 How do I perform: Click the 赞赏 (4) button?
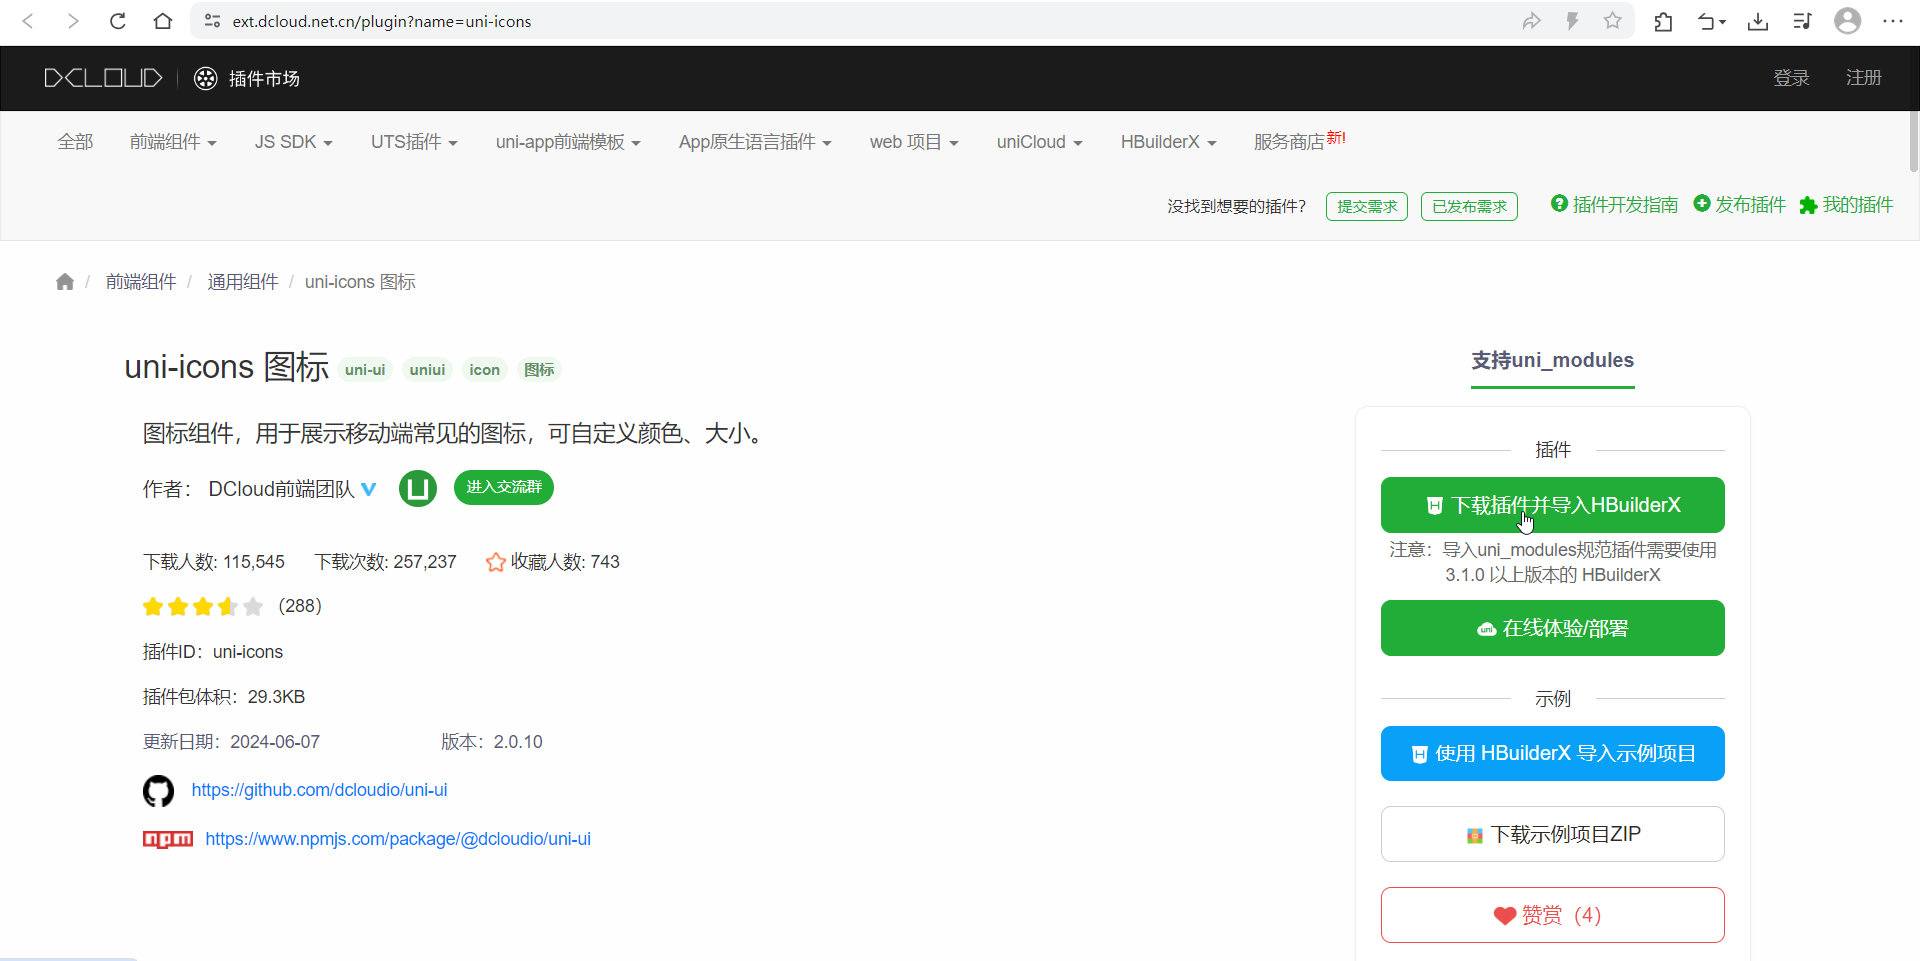click(1552, 915)
